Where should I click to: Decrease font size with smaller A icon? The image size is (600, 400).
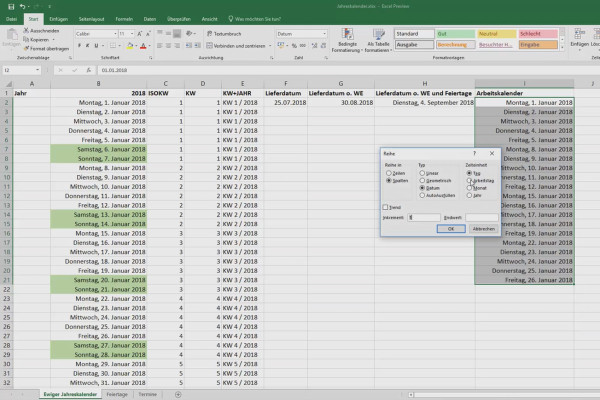[x=148, y=34]
